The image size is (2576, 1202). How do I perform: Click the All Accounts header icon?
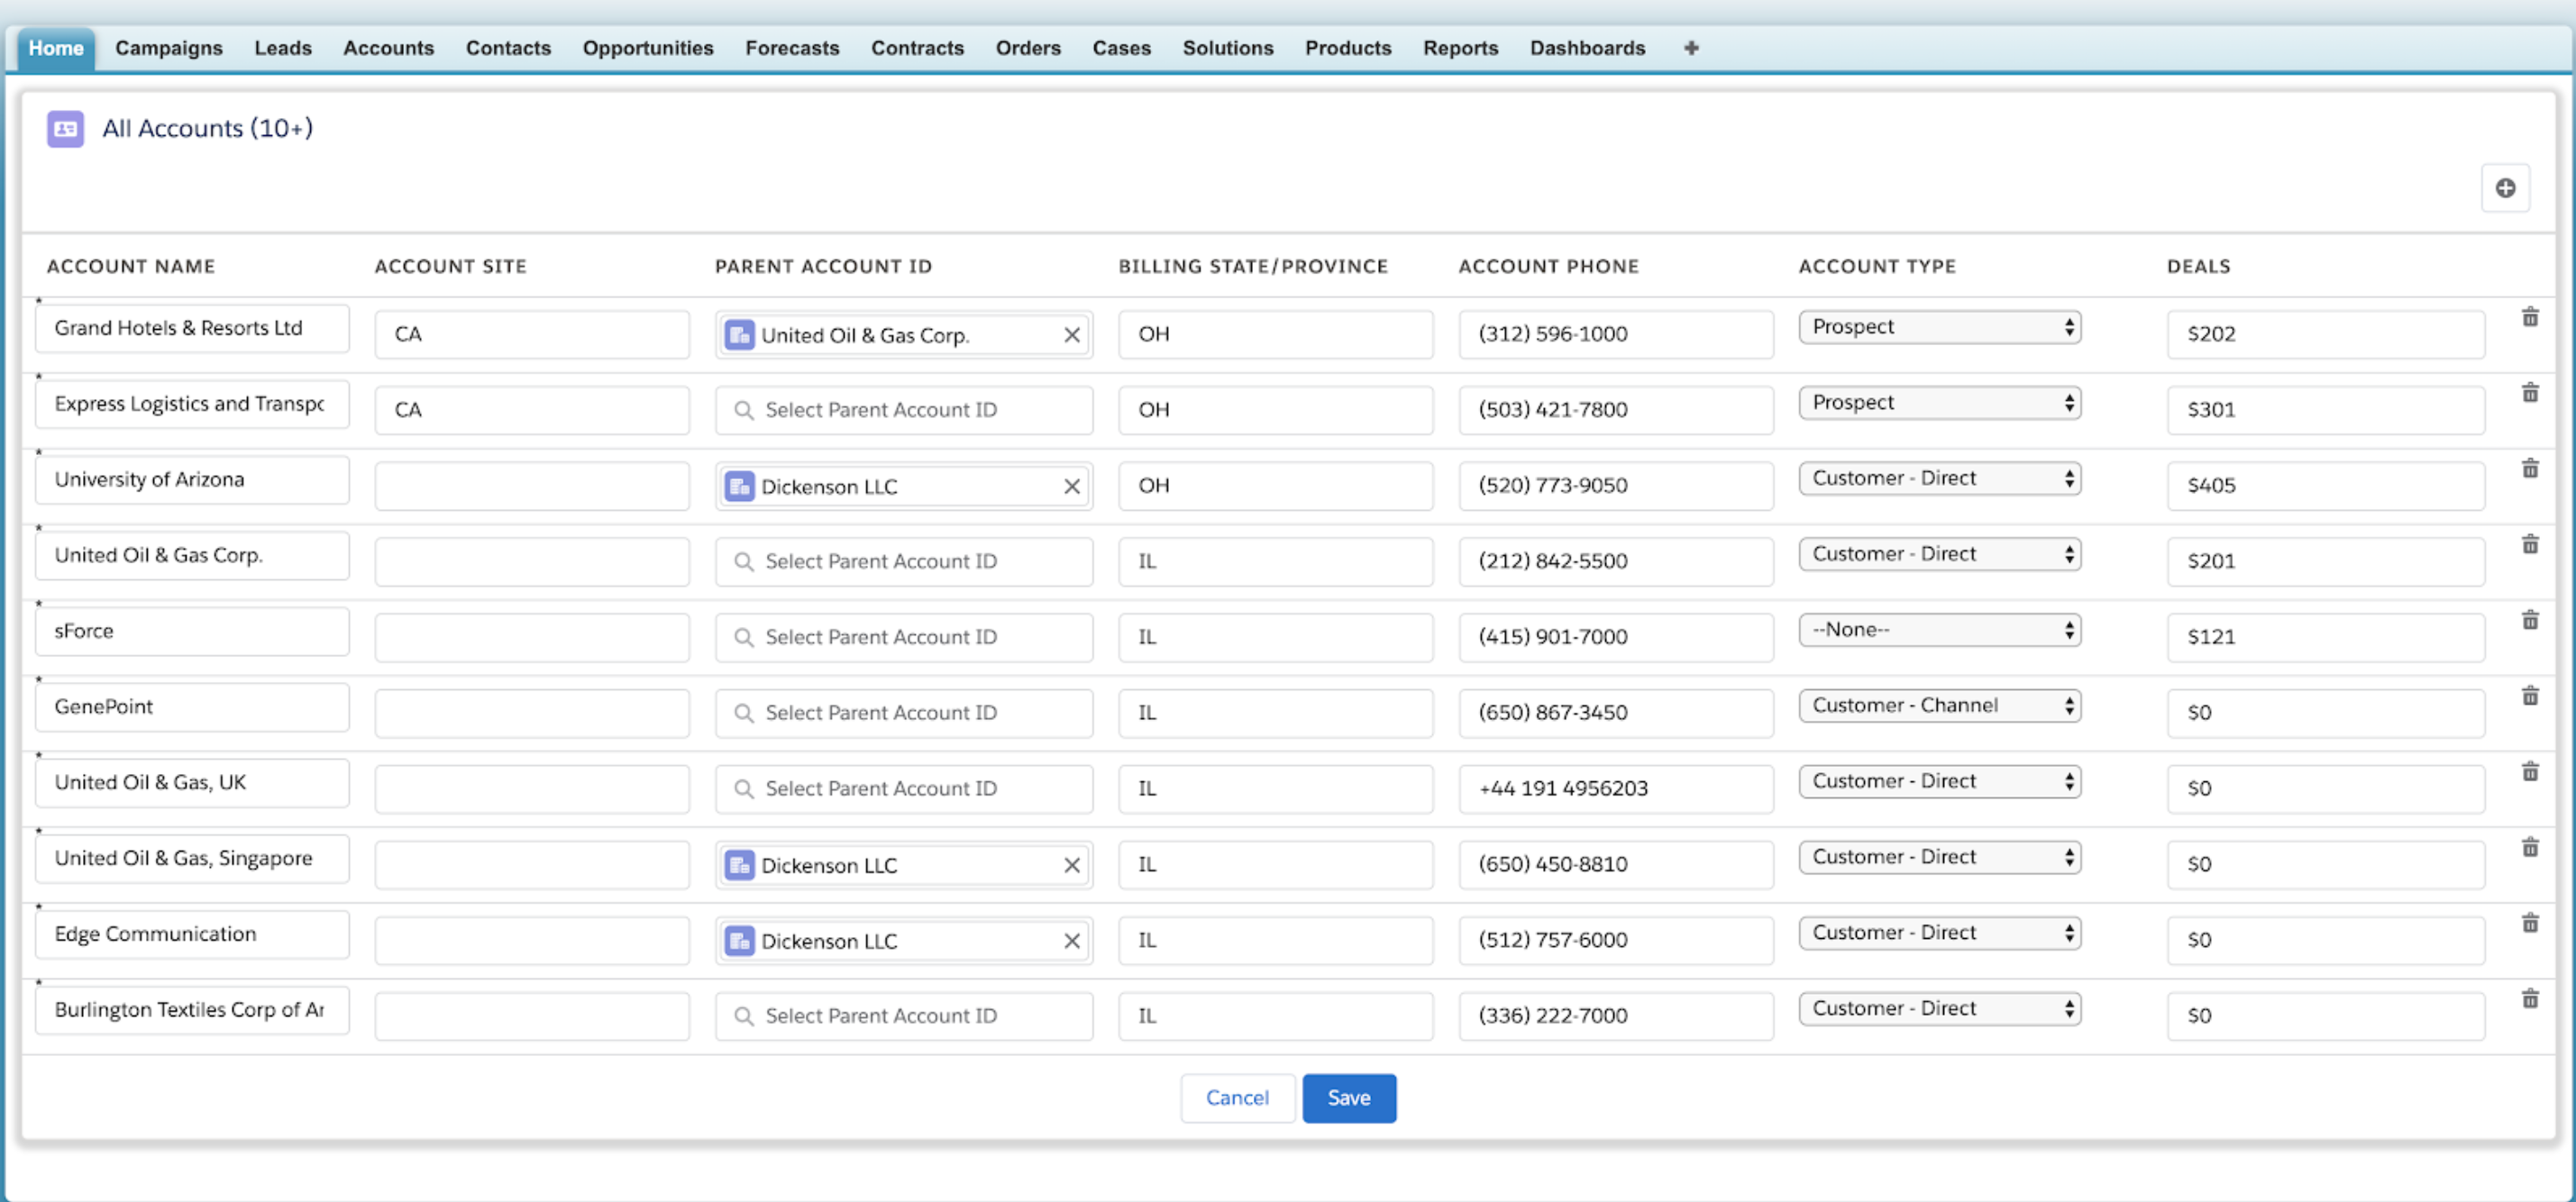[x=65, y=129]
